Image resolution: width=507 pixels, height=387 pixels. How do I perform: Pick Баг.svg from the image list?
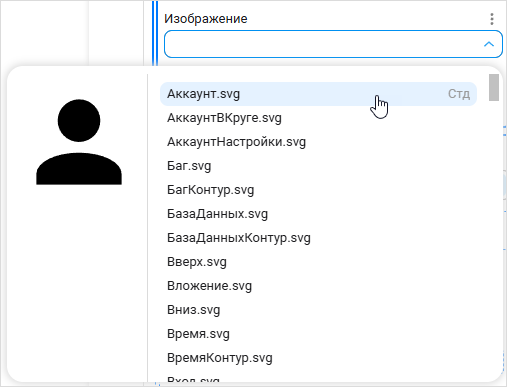point(318,166)
